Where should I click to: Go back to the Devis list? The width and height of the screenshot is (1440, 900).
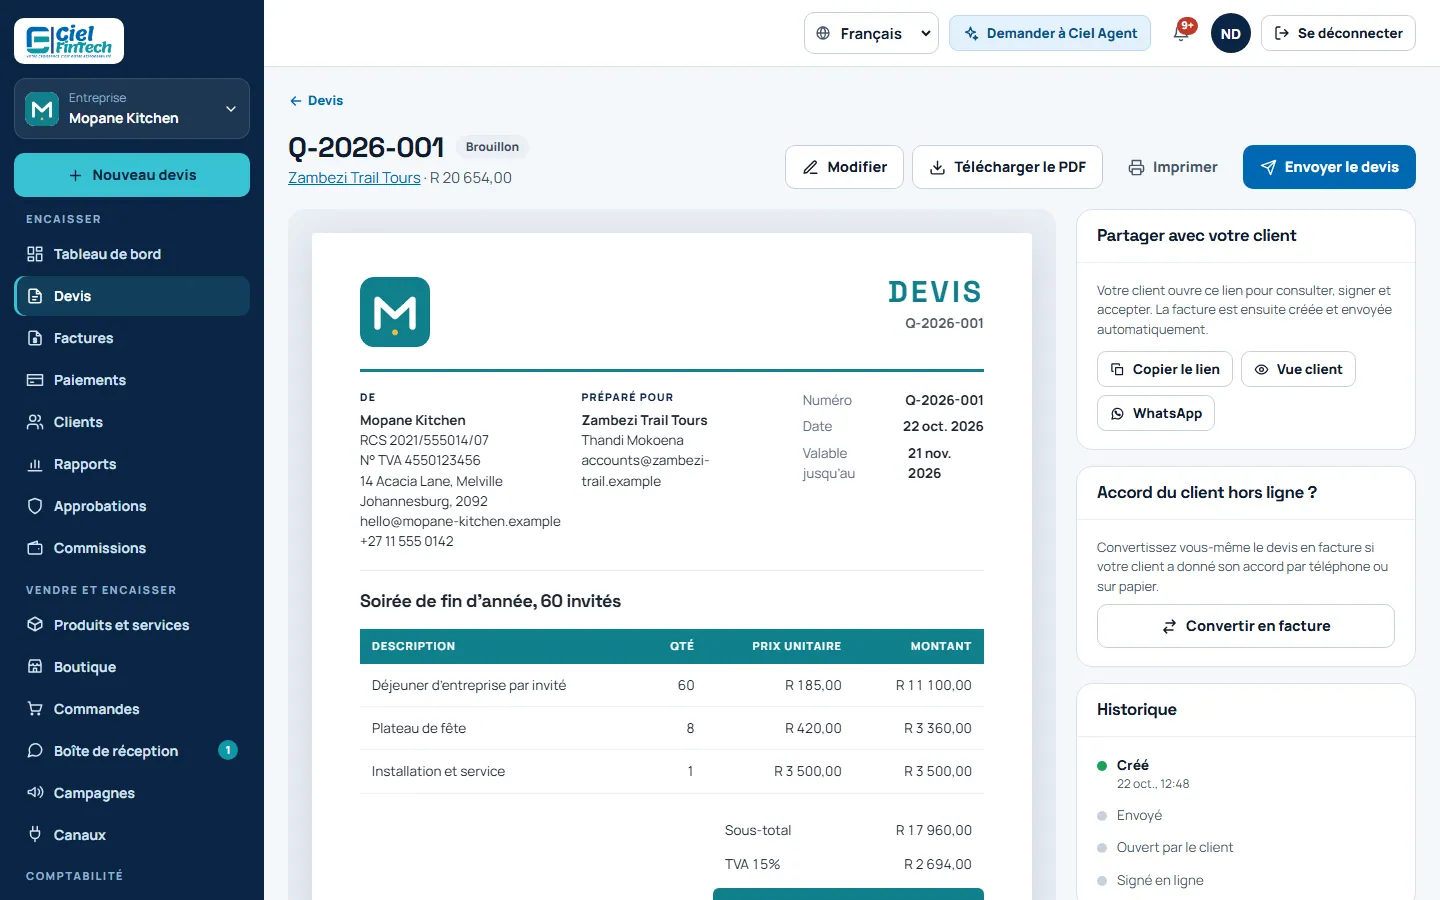click(316, 101)
